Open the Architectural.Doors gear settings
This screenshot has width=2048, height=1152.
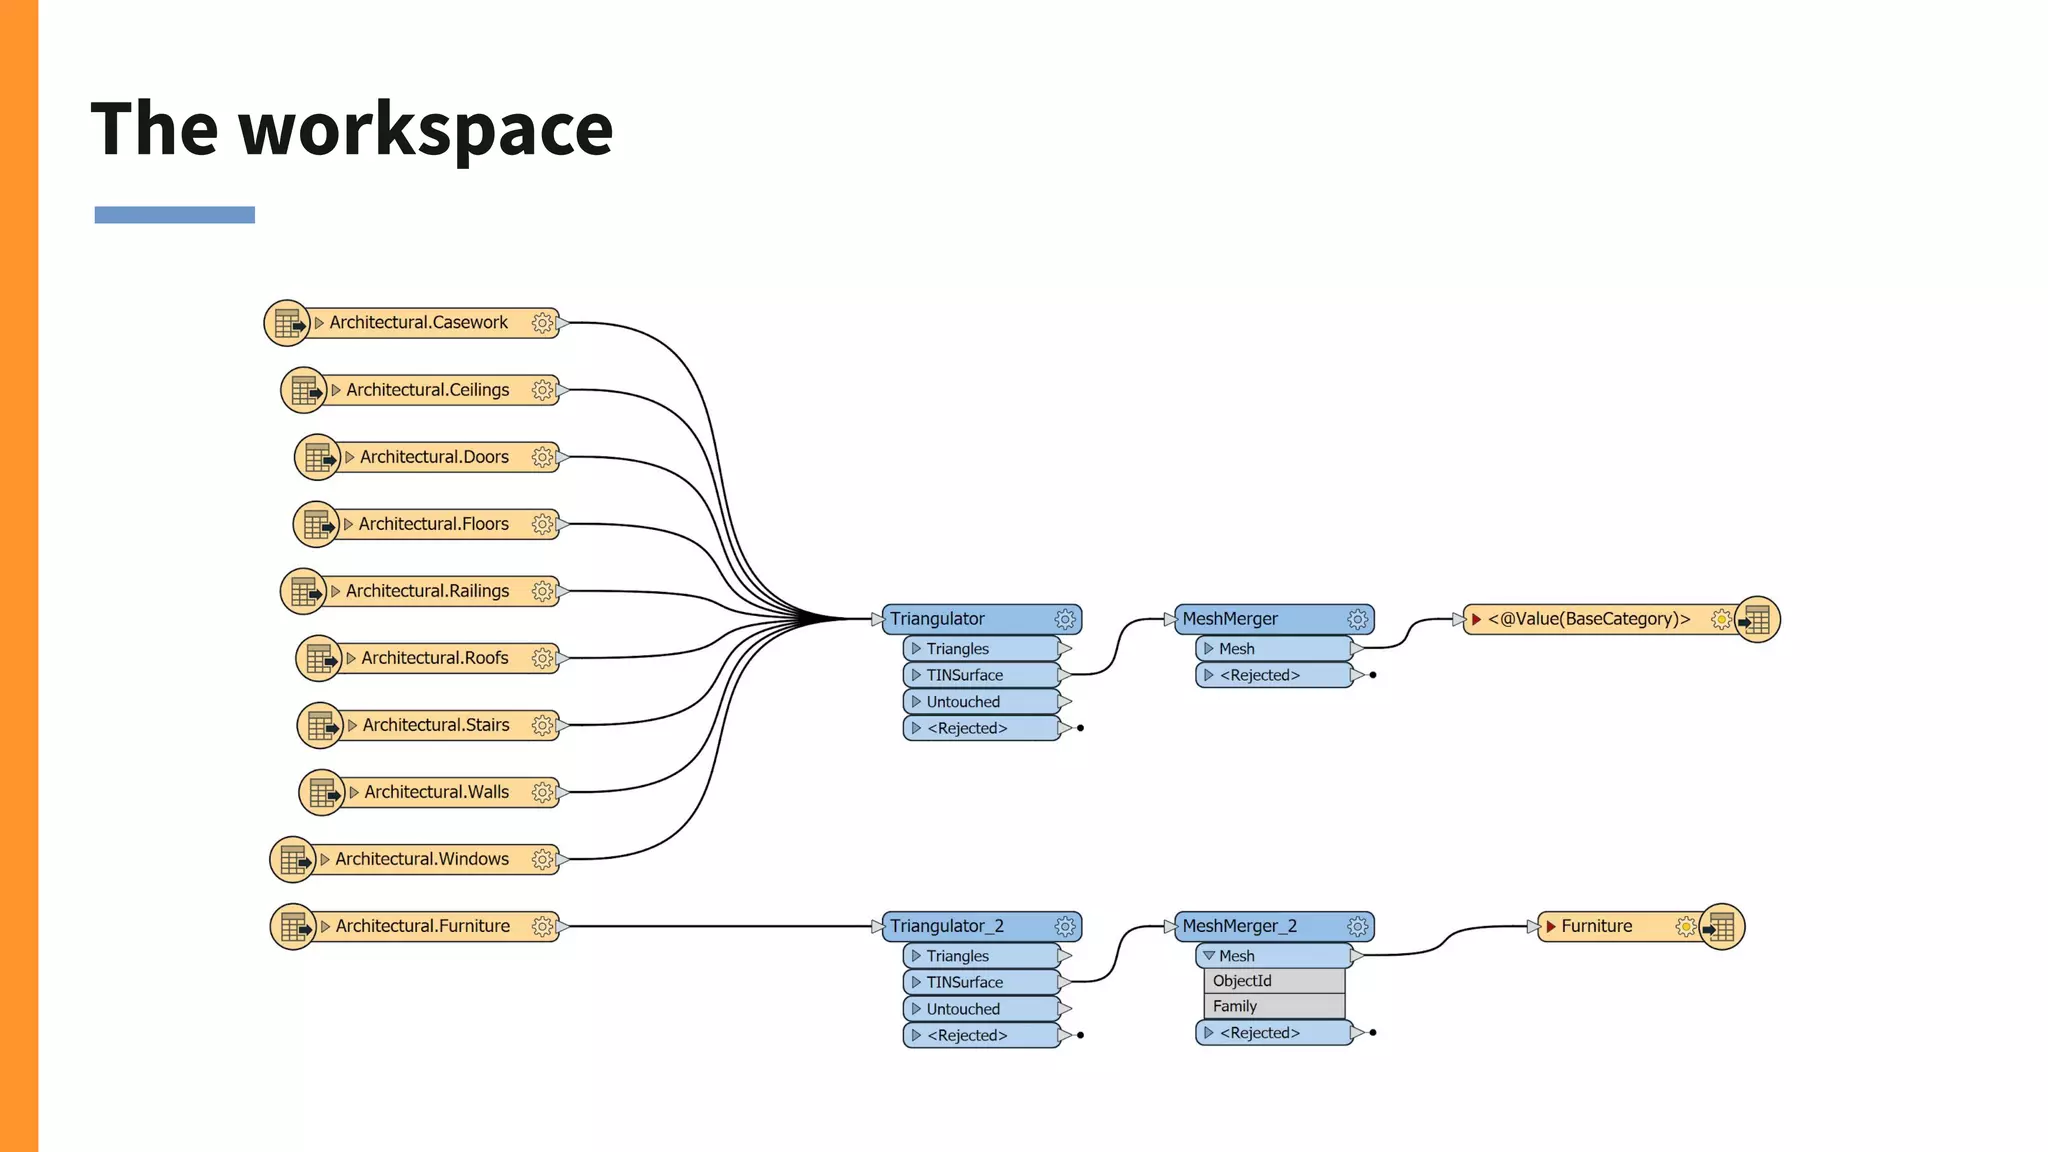tap(542, 457)
